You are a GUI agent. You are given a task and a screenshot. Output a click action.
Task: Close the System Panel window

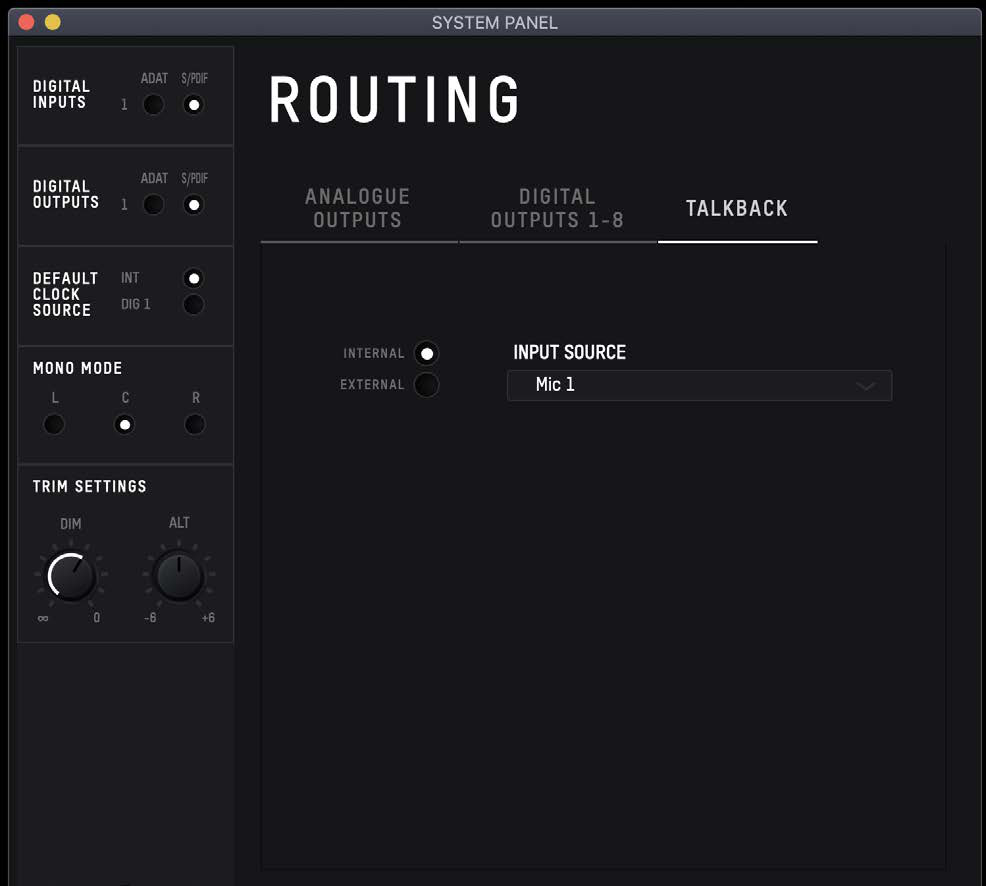tap(26, 23)
